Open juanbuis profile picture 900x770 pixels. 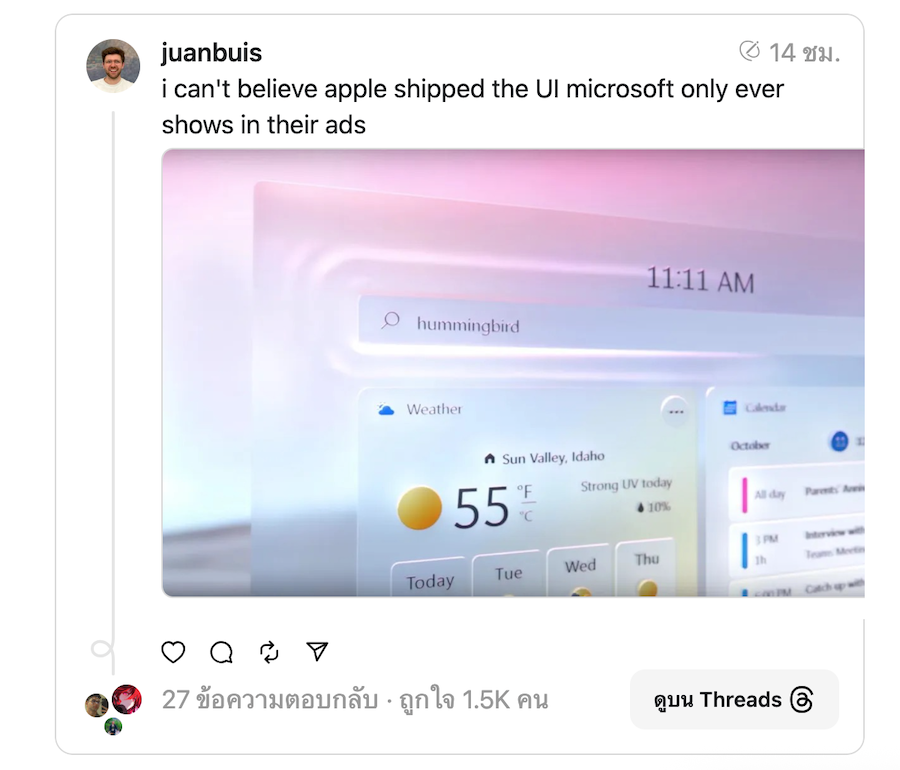(113, 66)
